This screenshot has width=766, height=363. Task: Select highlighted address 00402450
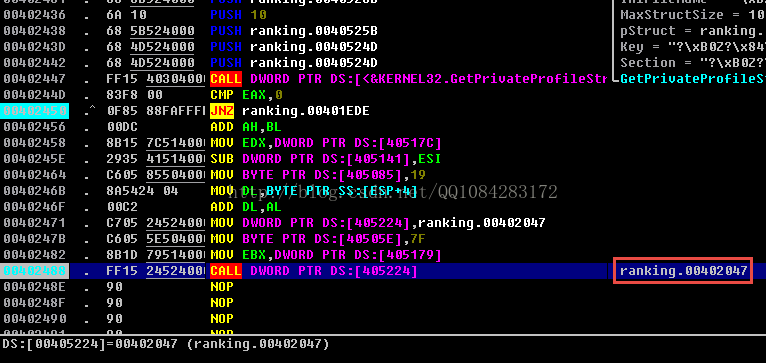[34, 111]
